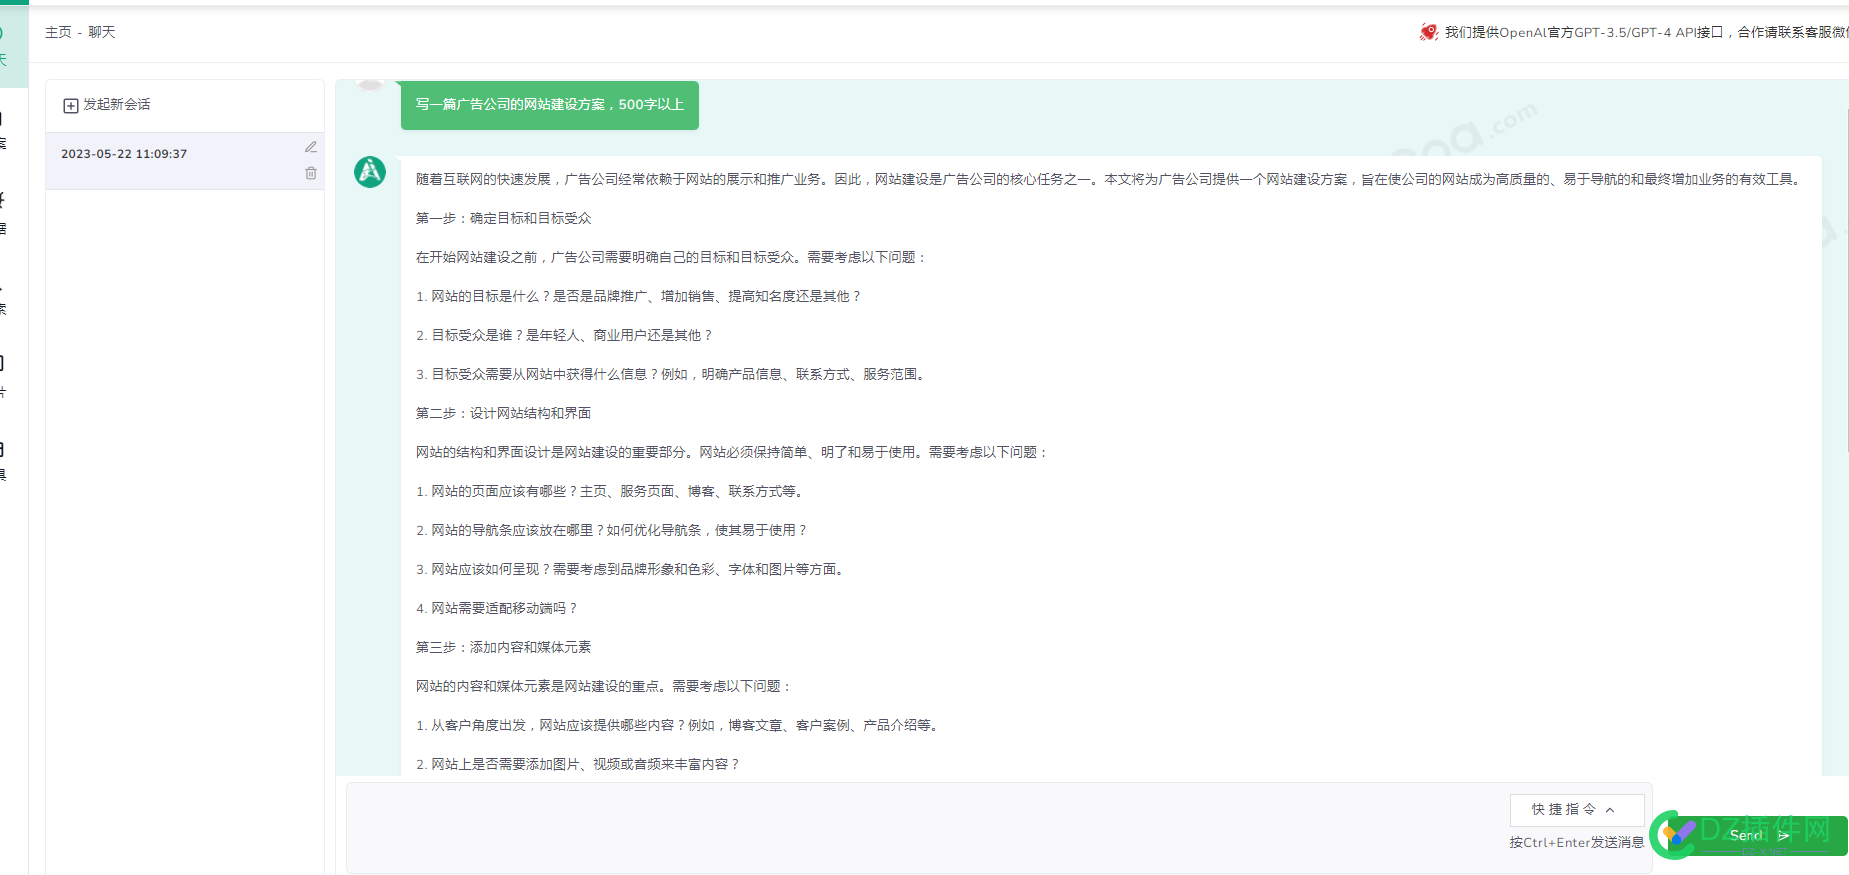1849x875 pixels.
Task: Click the line 3. 网站应该如何呈现
Action: point(631,570)
